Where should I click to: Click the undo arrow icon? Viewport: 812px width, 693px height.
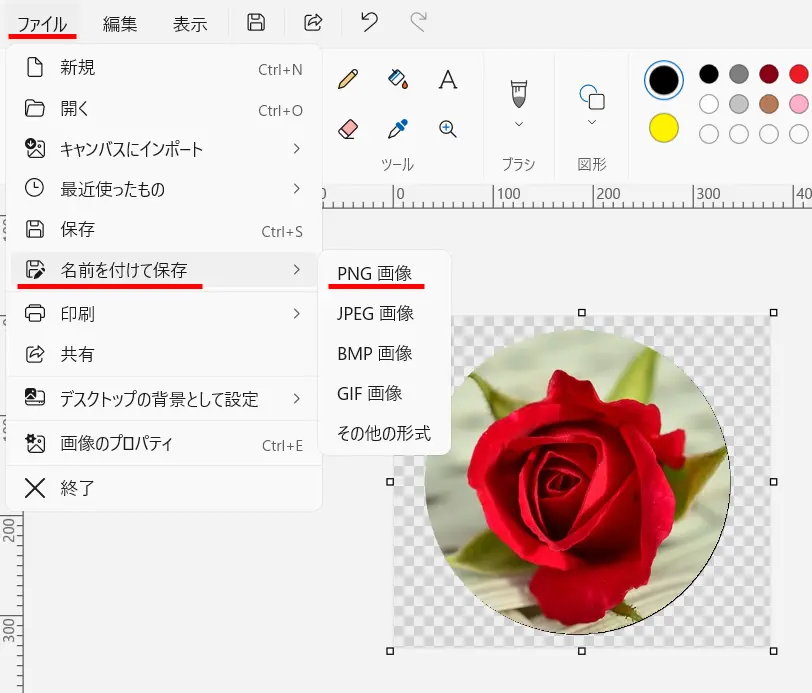tap(369, 22)
